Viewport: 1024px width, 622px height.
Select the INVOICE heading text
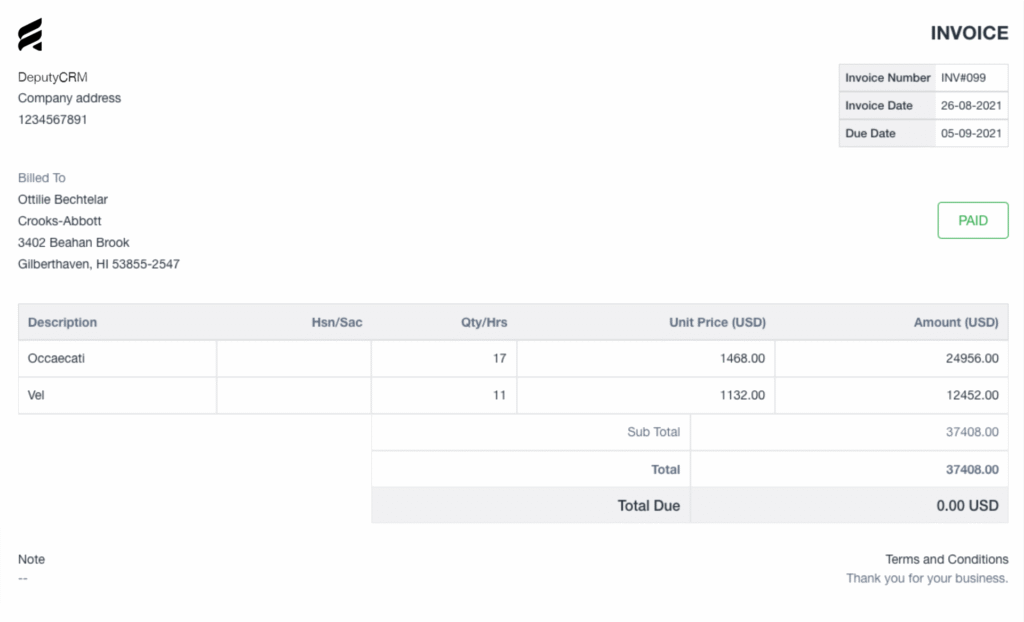(969, 33)
